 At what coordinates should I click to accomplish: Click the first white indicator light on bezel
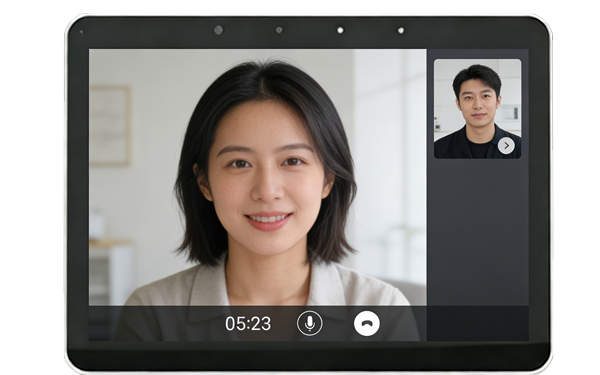tap(340, 30)
